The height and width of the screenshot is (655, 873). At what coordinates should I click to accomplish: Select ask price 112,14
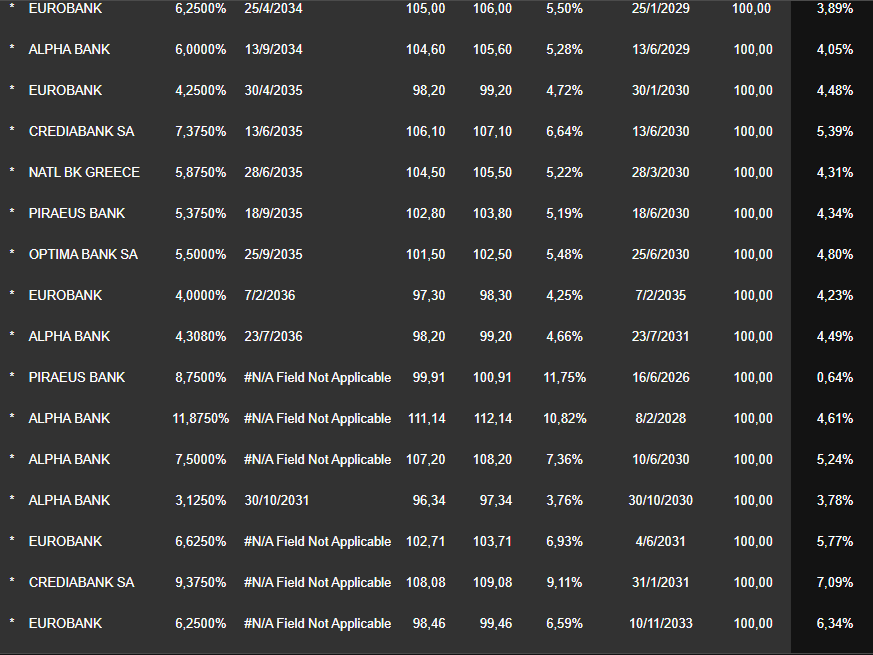(493, 418)
